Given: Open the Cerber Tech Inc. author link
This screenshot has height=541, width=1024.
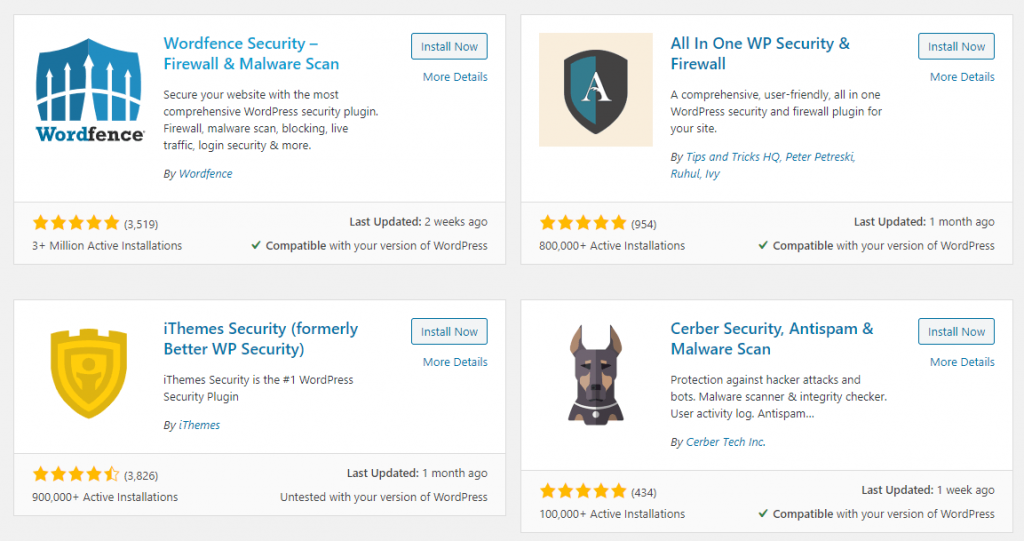Looking at the screenshot, I should 726,442.
